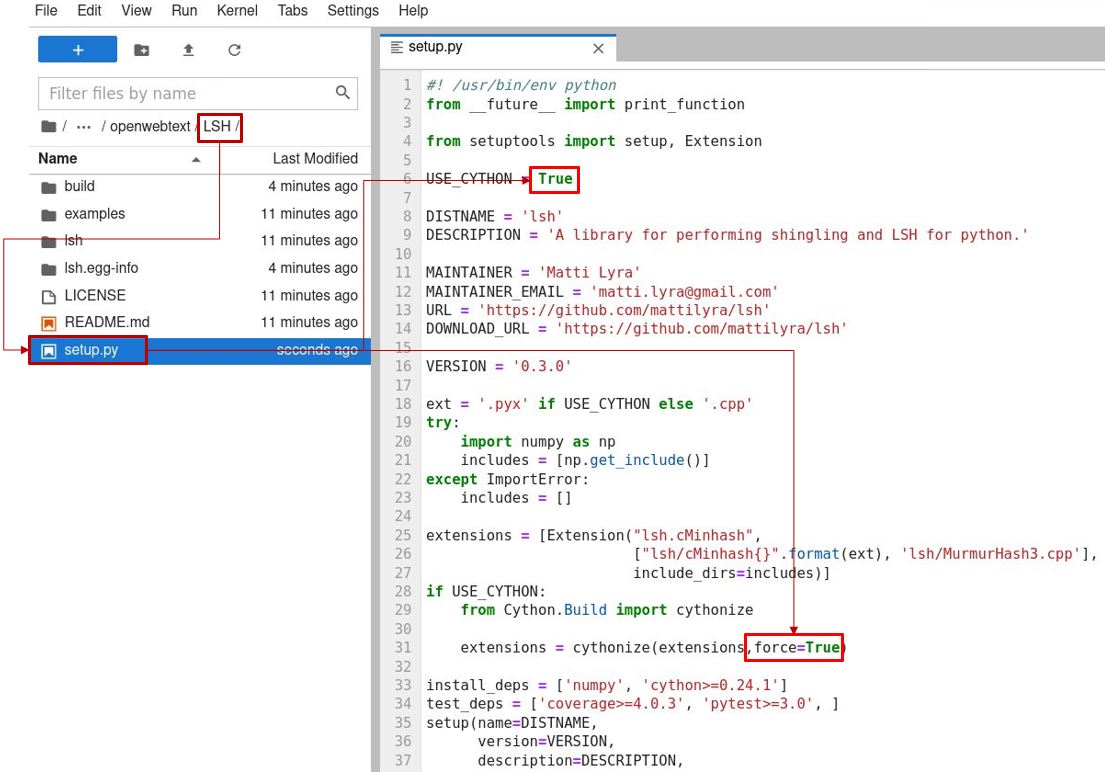The height and width of the screenshot is (772, 1105).
Task: Open the build folder
Action: [x=79, y=187]
